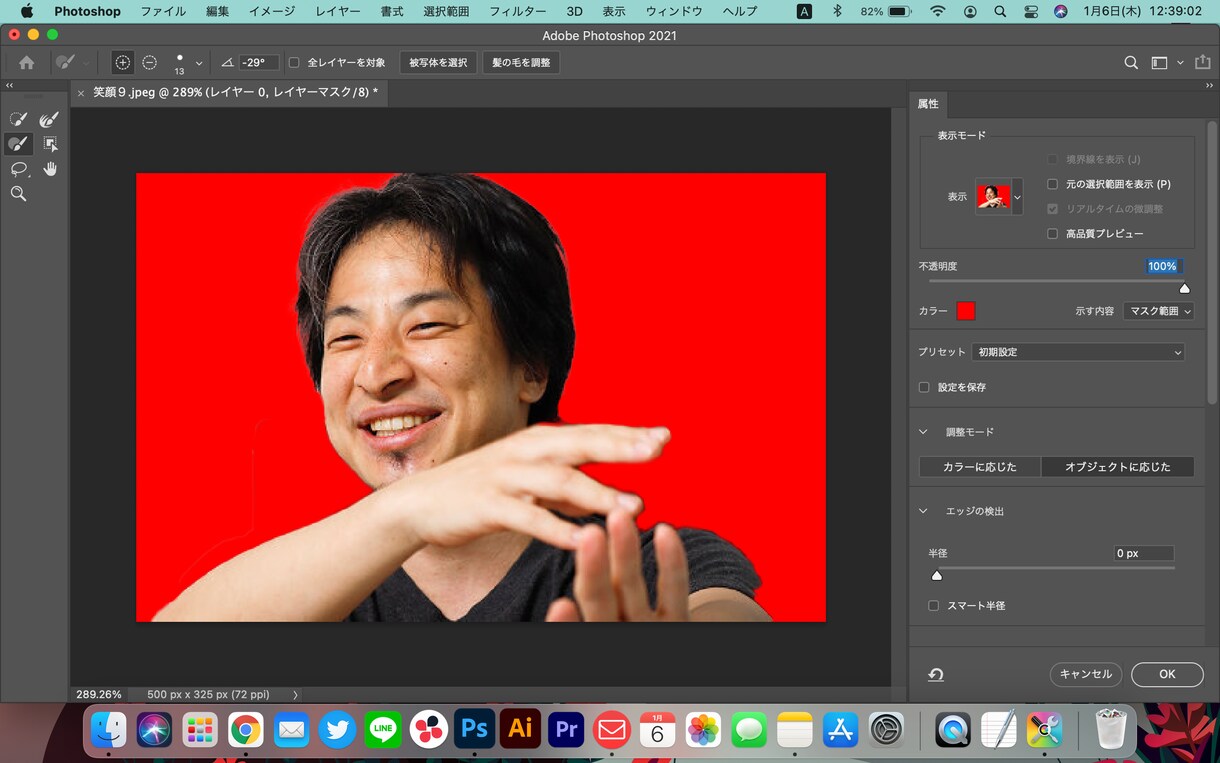Screen dimensions: 1220x763
Task: Choose オブジェクトに応じた refine mode
Action: pyautogui.click(x=1117, y=467)
